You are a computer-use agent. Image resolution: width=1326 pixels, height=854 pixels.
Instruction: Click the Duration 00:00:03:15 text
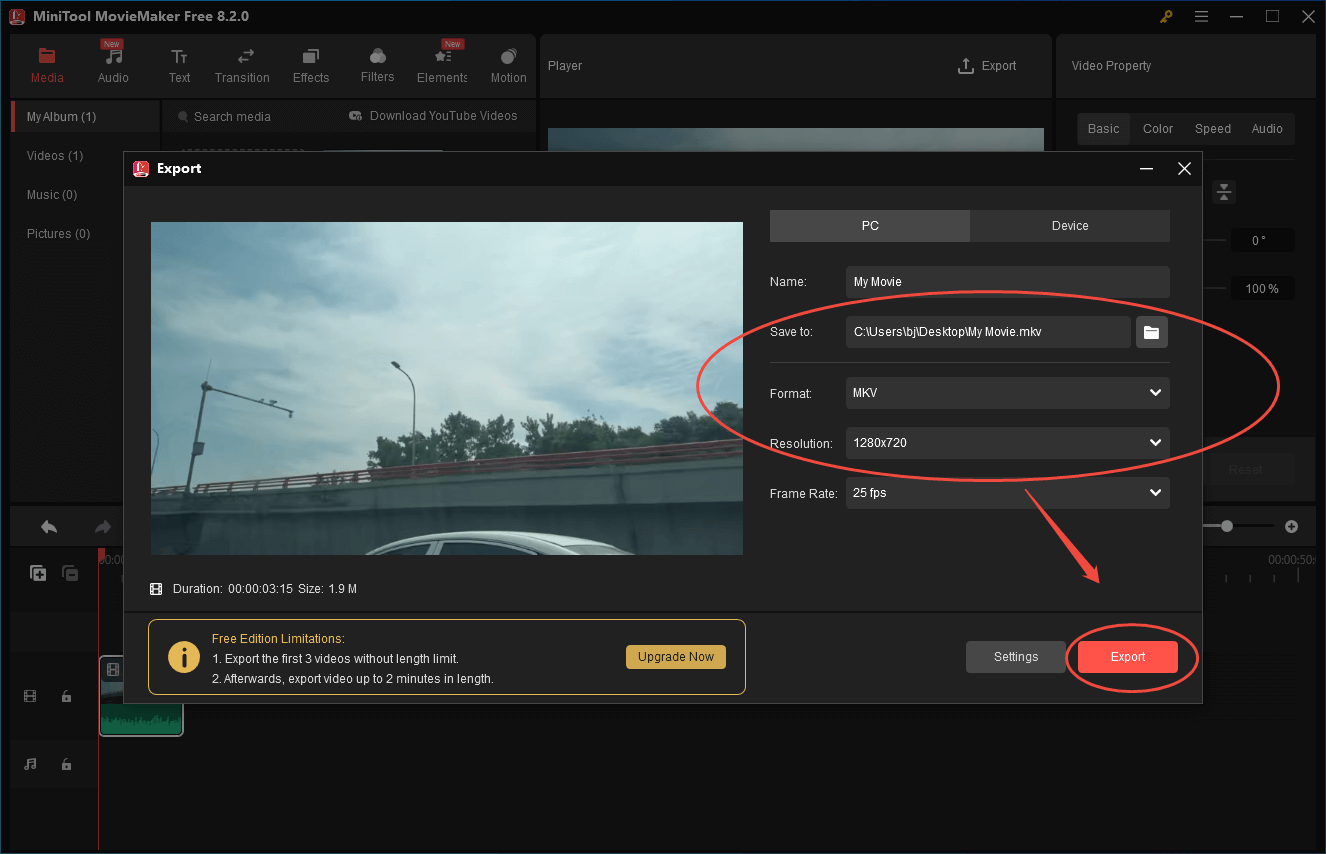[232, 589]
